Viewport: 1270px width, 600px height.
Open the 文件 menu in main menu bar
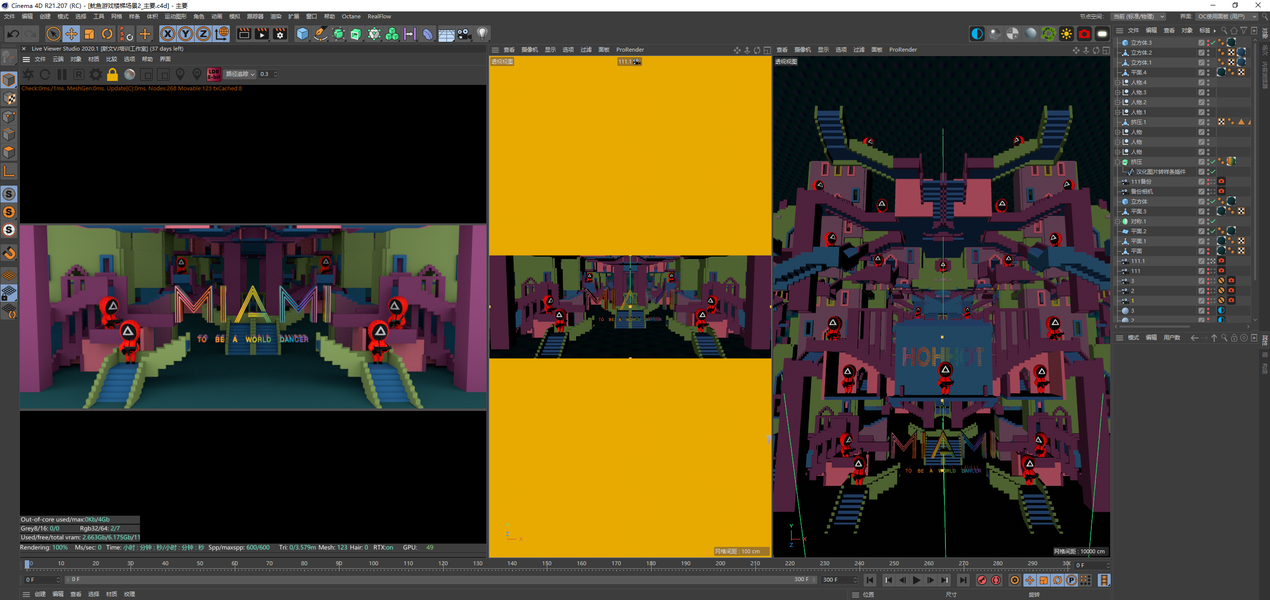(x=9, y=16)
